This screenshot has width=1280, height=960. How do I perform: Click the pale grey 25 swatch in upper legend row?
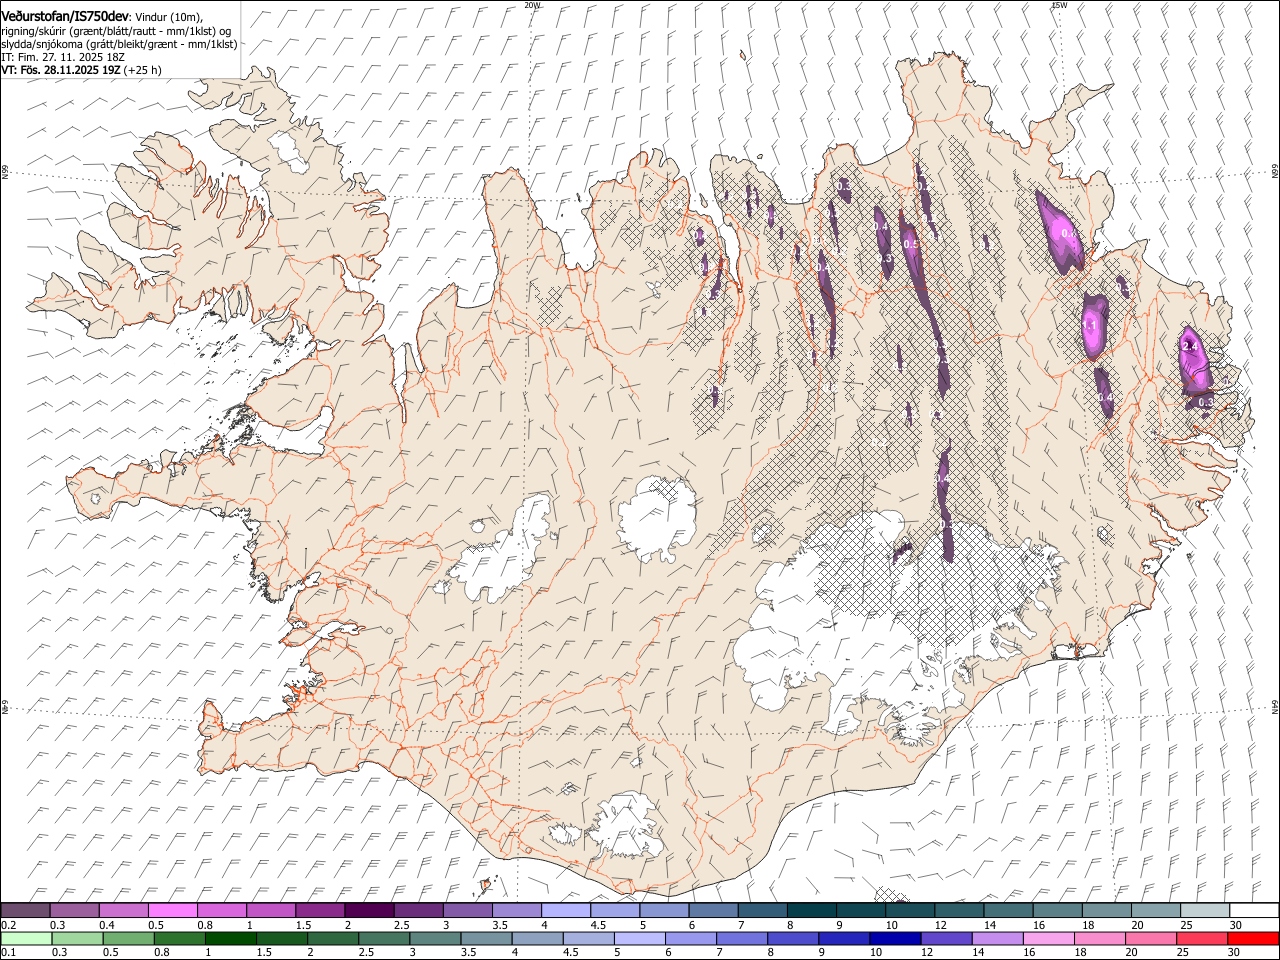(x=1205, y=911)
